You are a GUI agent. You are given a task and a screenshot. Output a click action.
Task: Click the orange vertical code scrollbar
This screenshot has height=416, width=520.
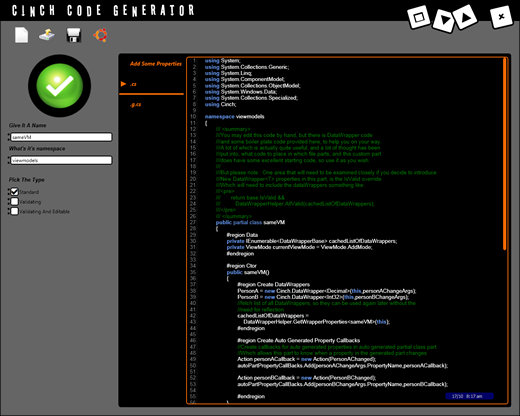click(x=505, y=153)
